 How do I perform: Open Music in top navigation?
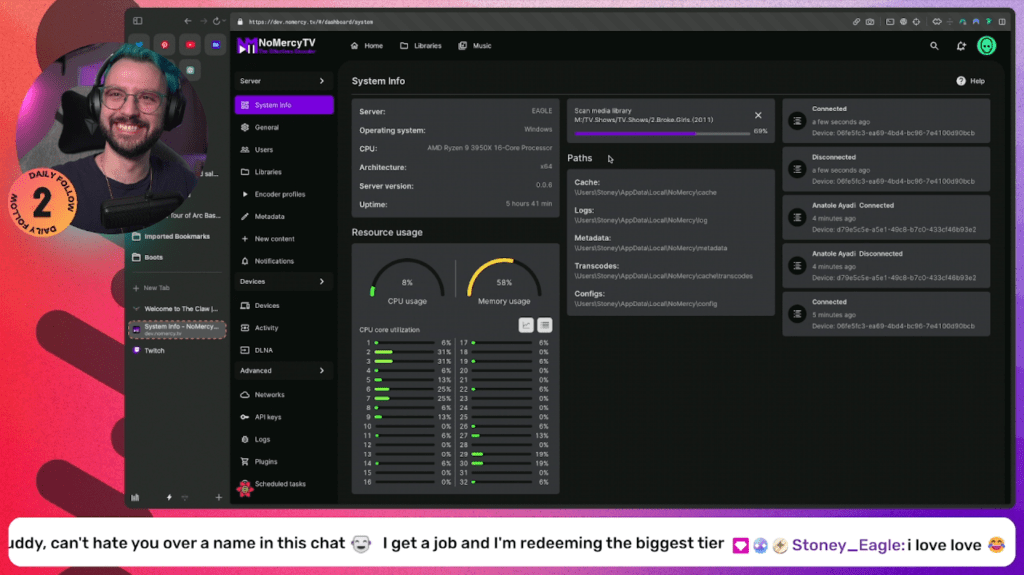click(475, 46)
